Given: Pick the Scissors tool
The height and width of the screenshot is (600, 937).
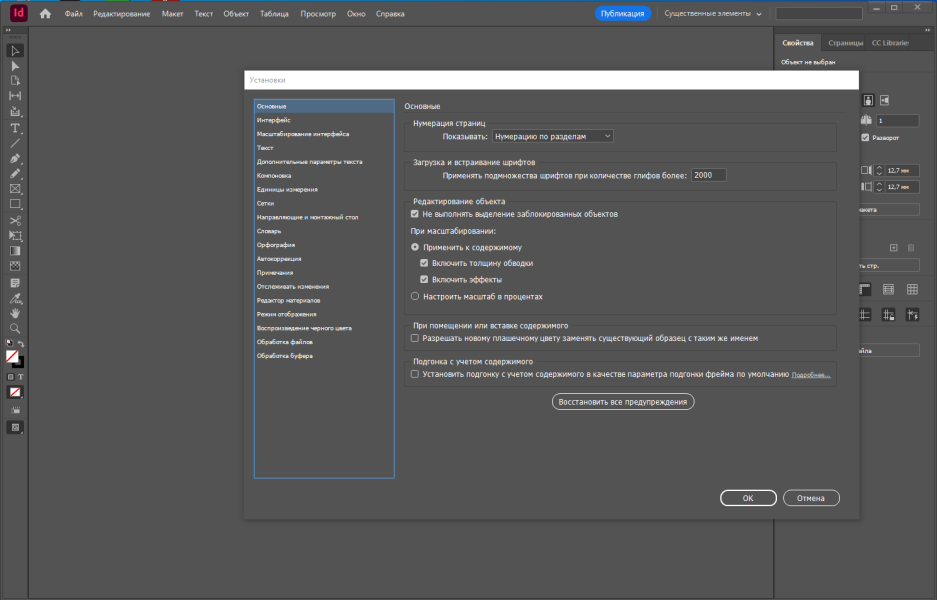Looking at the screenshot, I should [x=15, y=221].
